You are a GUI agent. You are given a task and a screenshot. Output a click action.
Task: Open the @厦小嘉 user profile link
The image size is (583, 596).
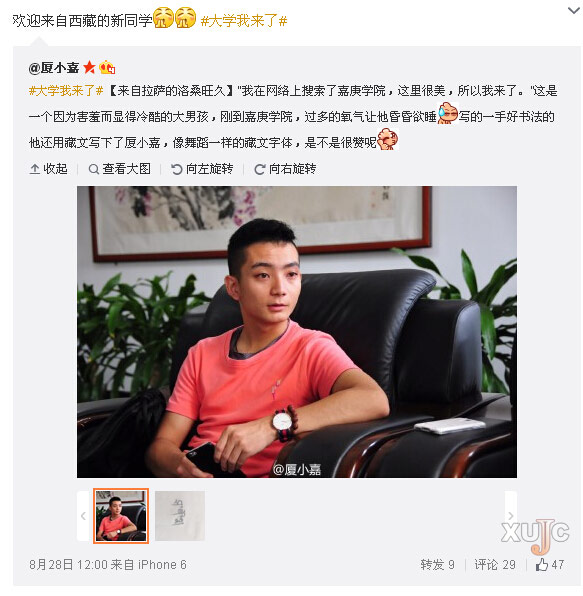coord(54,68)
